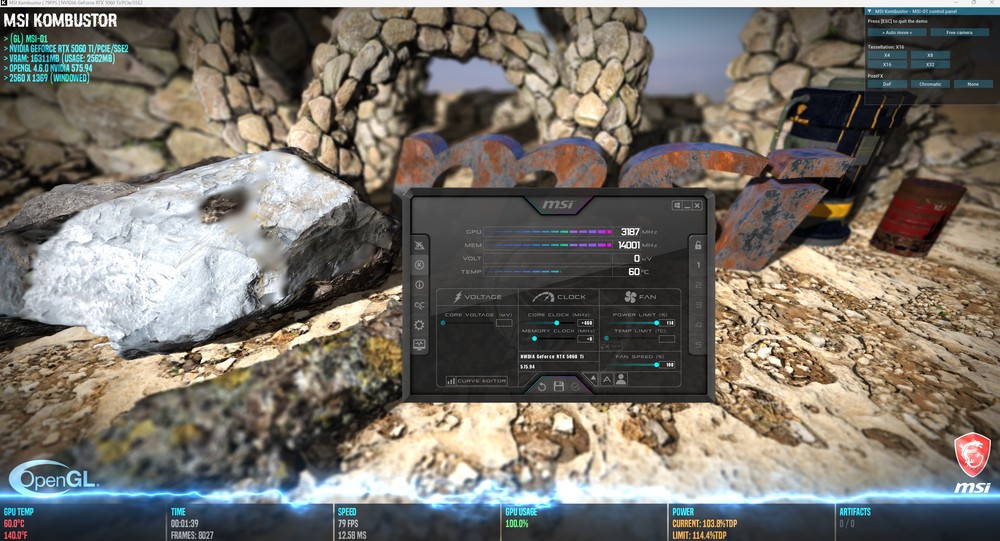Minimize the MSI Afterburner window
Image resolution: width=1000 pixels, height=541 pixels.
[687, 205]
